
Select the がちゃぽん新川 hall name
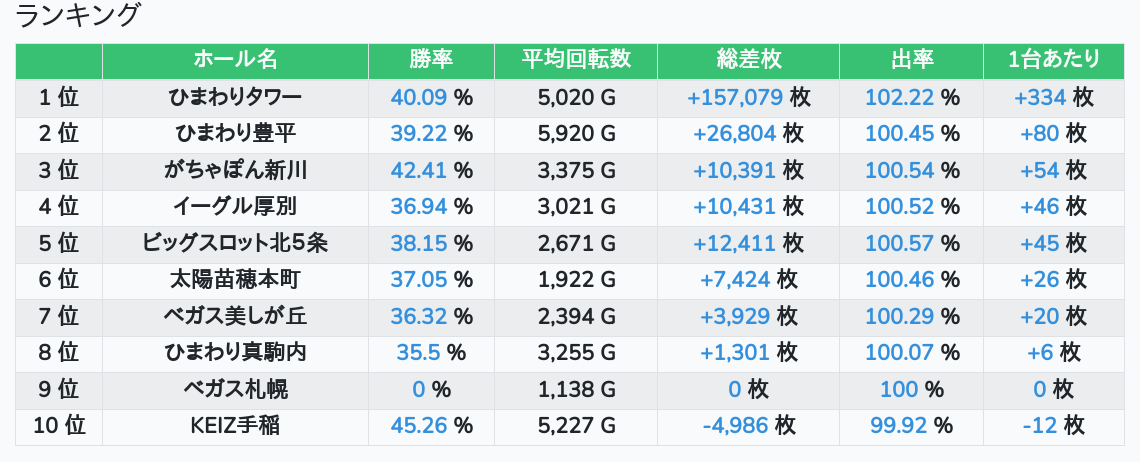pos(235,171)
